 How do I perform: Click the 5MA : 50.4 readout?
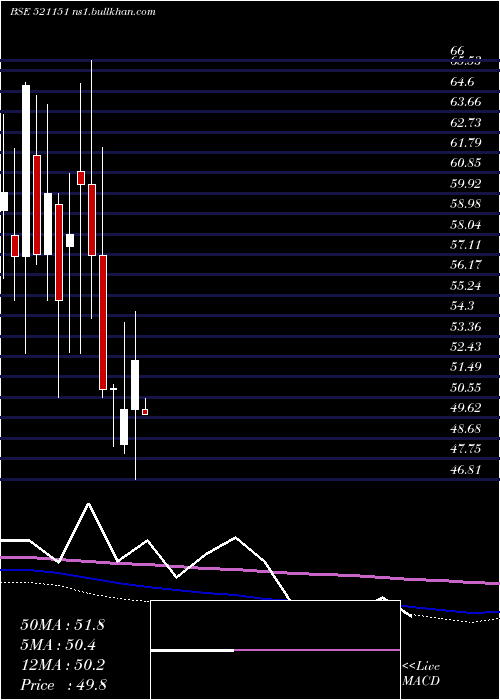(58, 645)
